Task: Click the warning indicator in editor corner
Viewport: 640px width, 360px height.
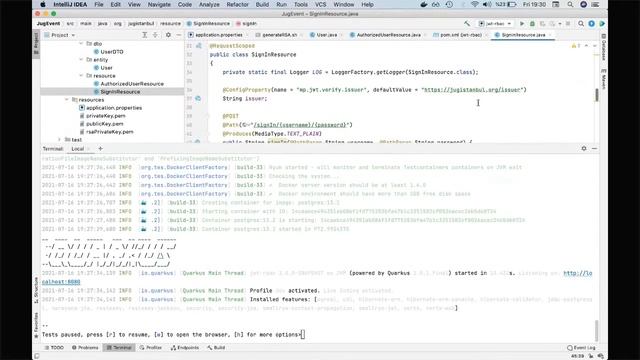Action: [576, 46]
